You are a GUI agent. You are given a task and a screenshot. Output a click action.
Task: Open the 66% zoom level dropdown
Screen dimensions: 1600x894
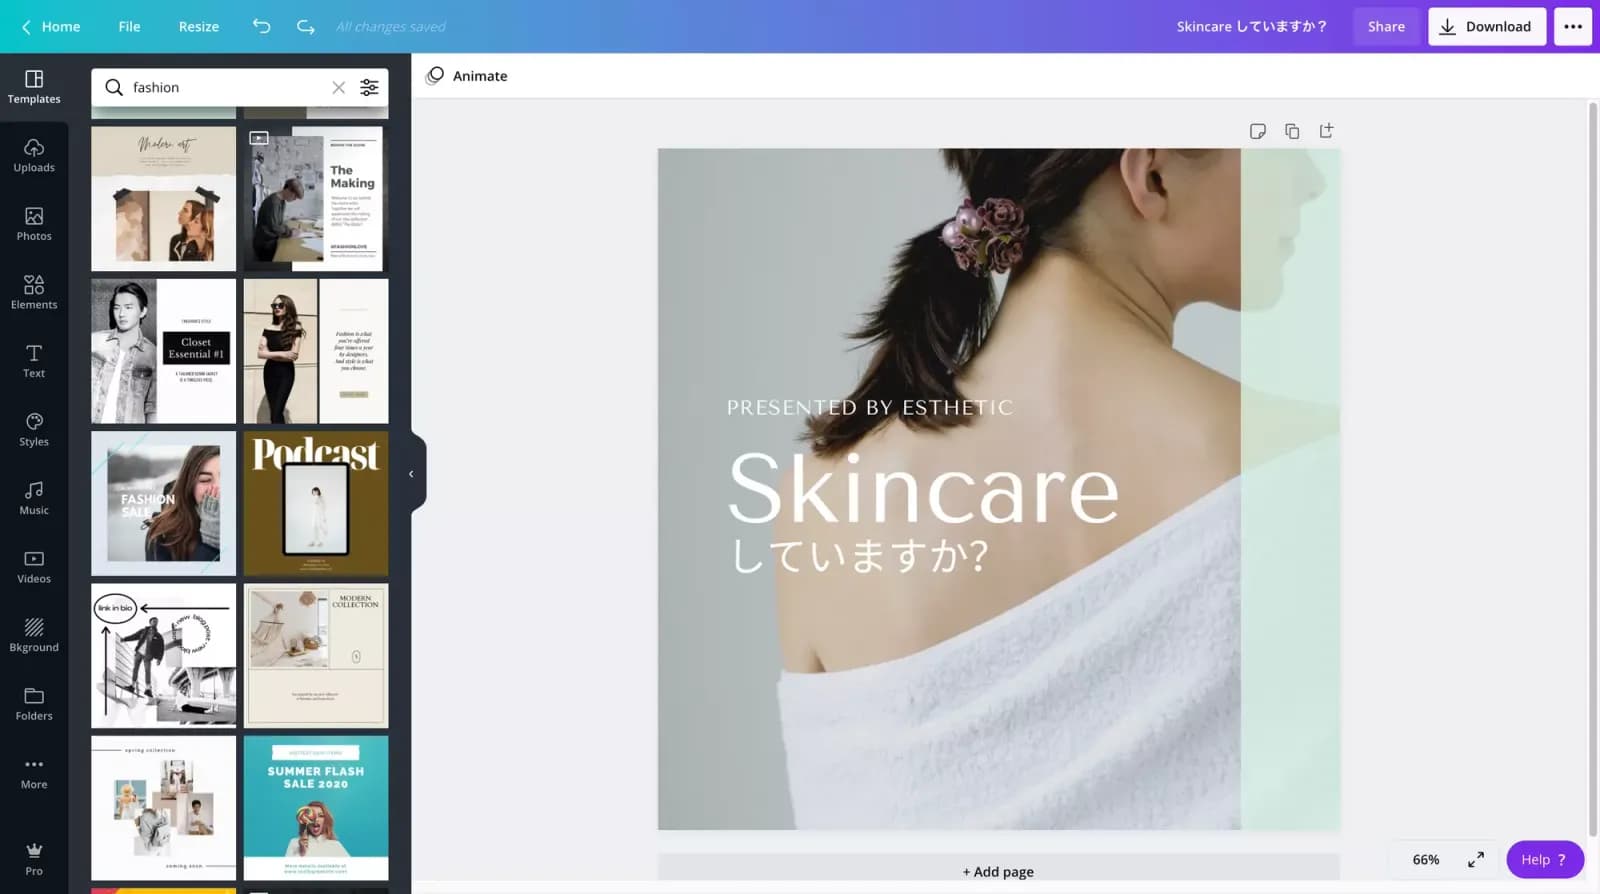(1425, 860)
